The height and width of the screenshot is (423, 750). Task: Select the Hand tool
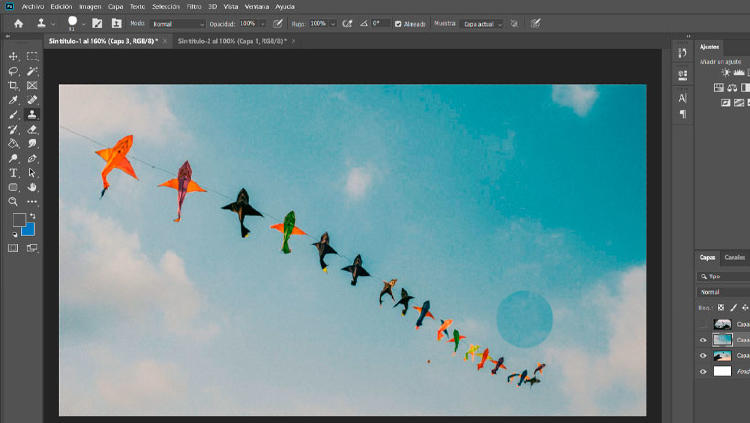click(x=32, y=187)
